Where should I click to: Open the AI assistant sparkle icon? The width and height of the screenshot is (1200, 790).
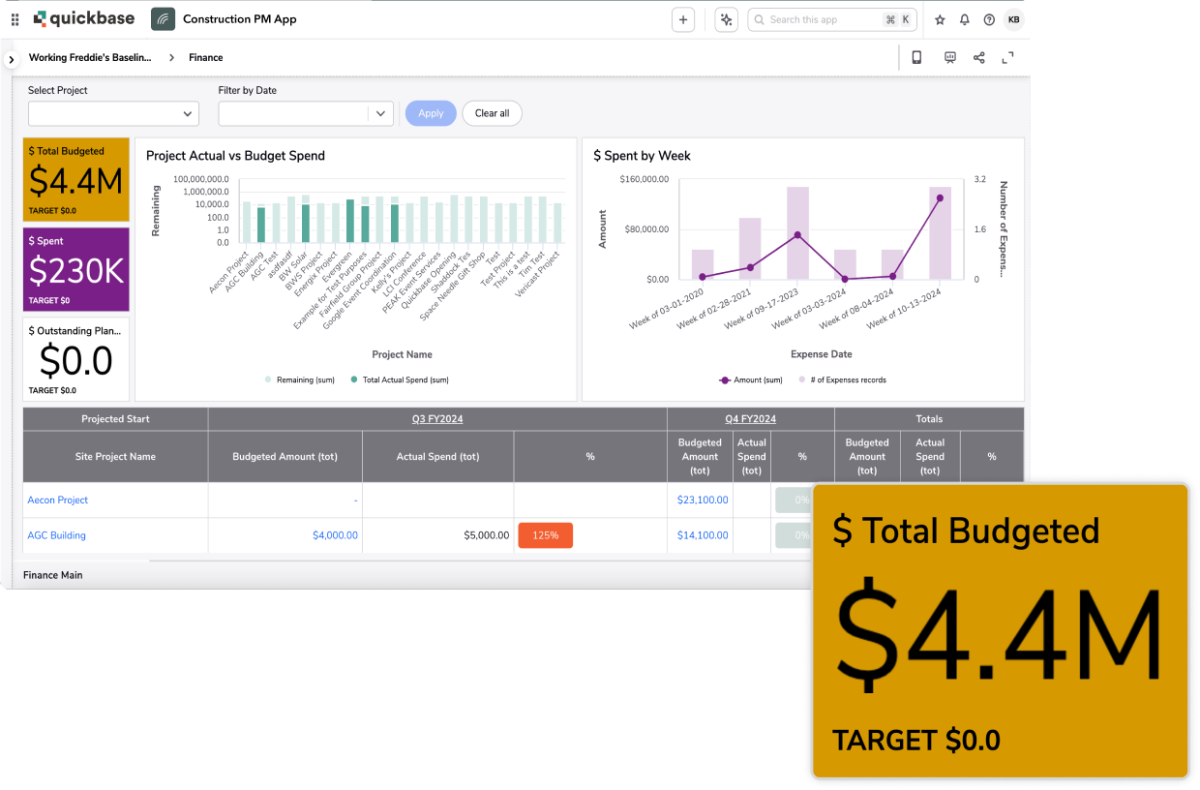click(x=726, y=19)
